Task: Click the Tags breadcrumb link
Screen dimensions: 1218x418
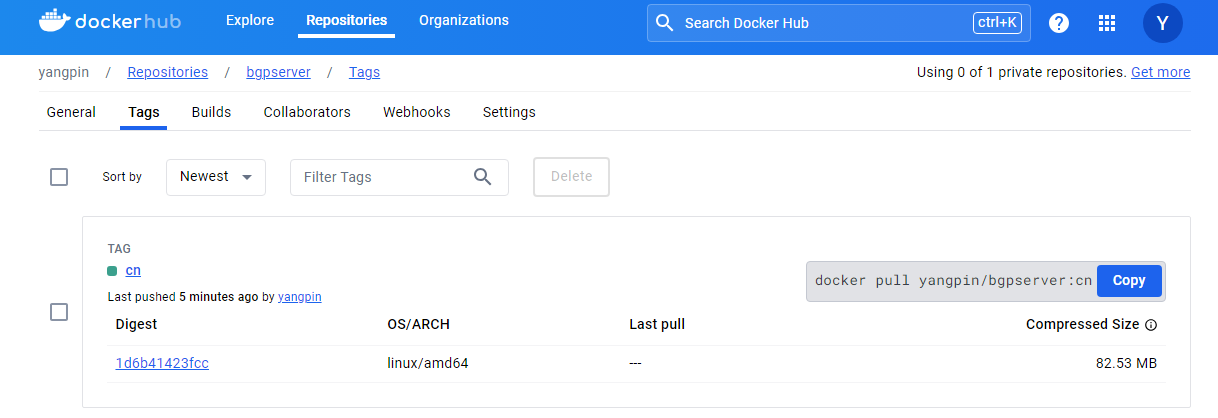Action: click(364, 72)
